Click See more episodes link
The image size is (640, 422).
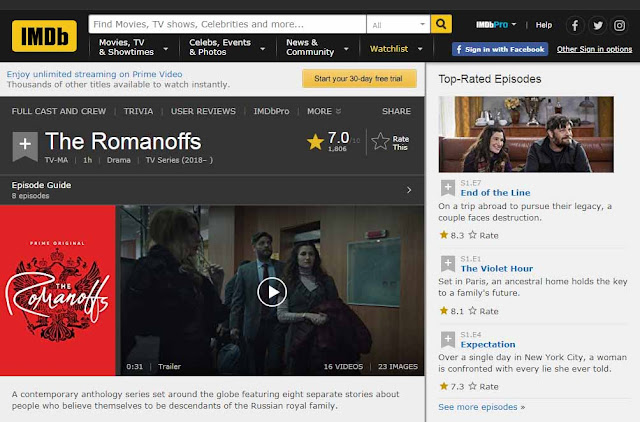(x=482, y=407)
